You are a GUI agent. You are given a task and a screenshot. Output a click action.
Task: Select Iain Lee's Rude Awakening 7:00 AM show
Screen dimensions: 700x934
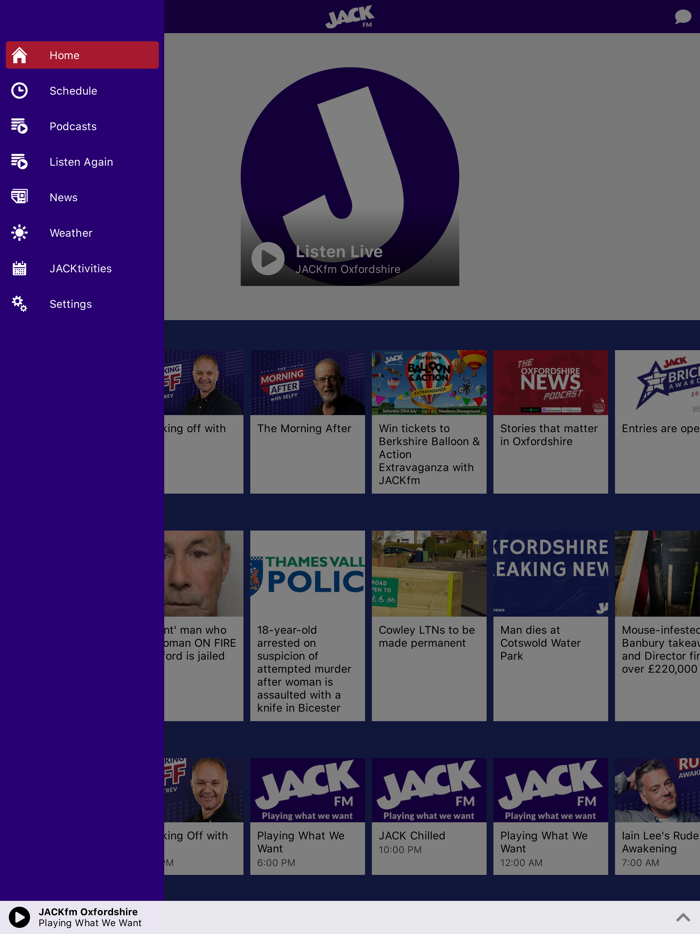(x=657, y=816)
